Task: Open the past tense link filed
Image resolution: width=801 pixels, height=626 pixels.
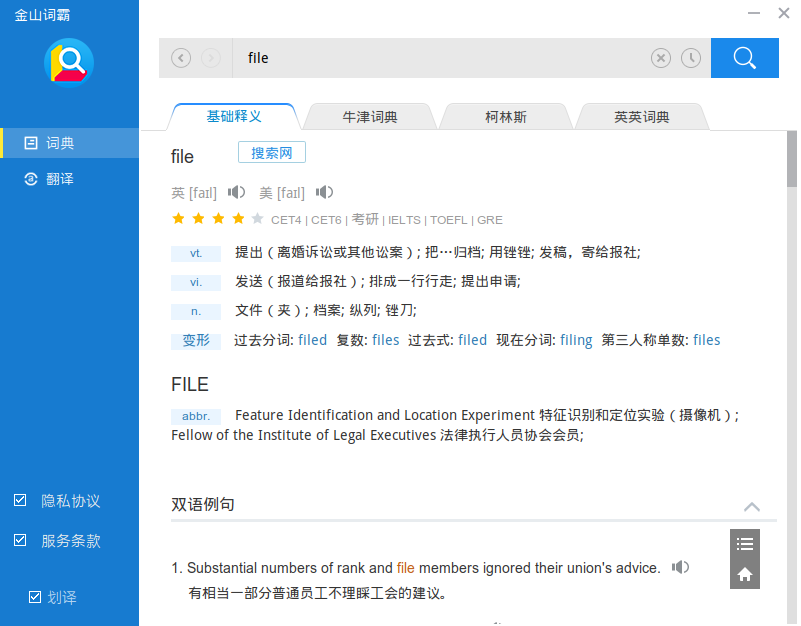Action: pos(473,340)
